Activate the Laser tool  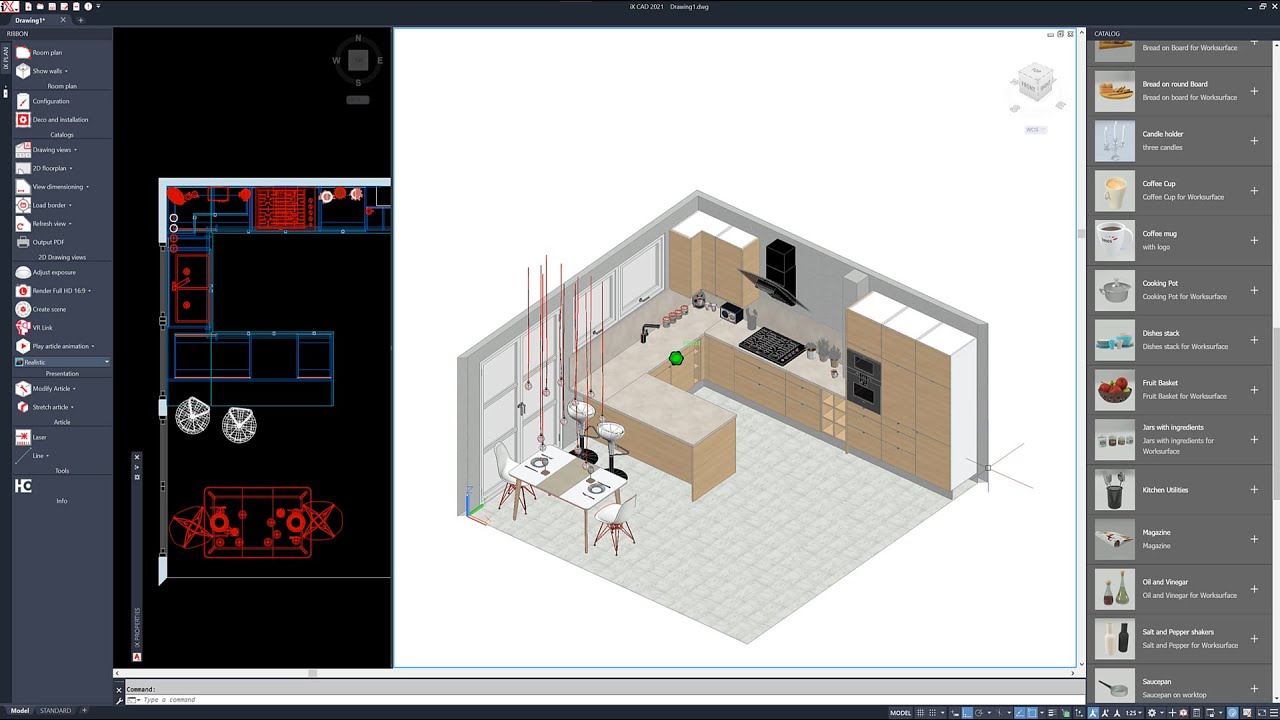pos(23,437)
